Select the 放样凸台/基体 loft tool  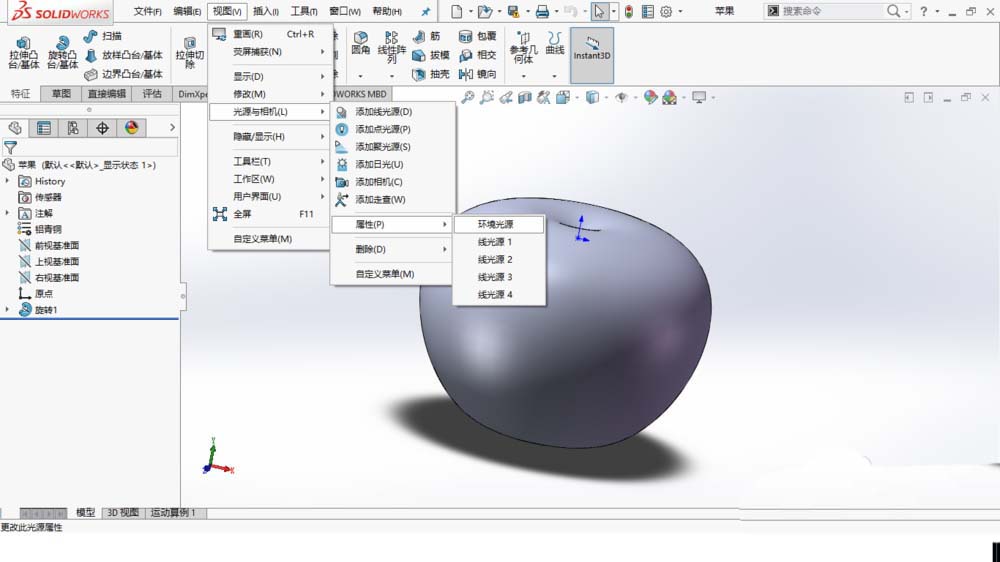pyautogui.click(x=124, y=55)
